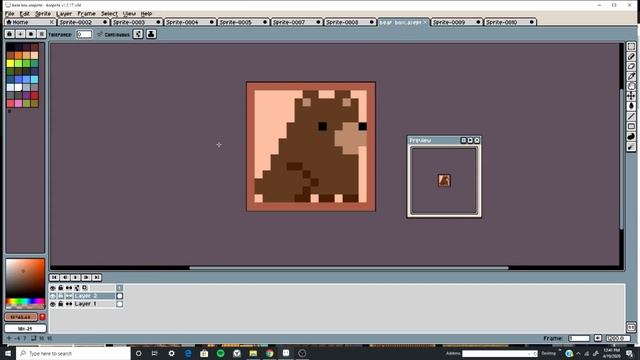Pick the yellow swatch in palette
Viewport: 640px width, 360px height.
coord(10,63)
